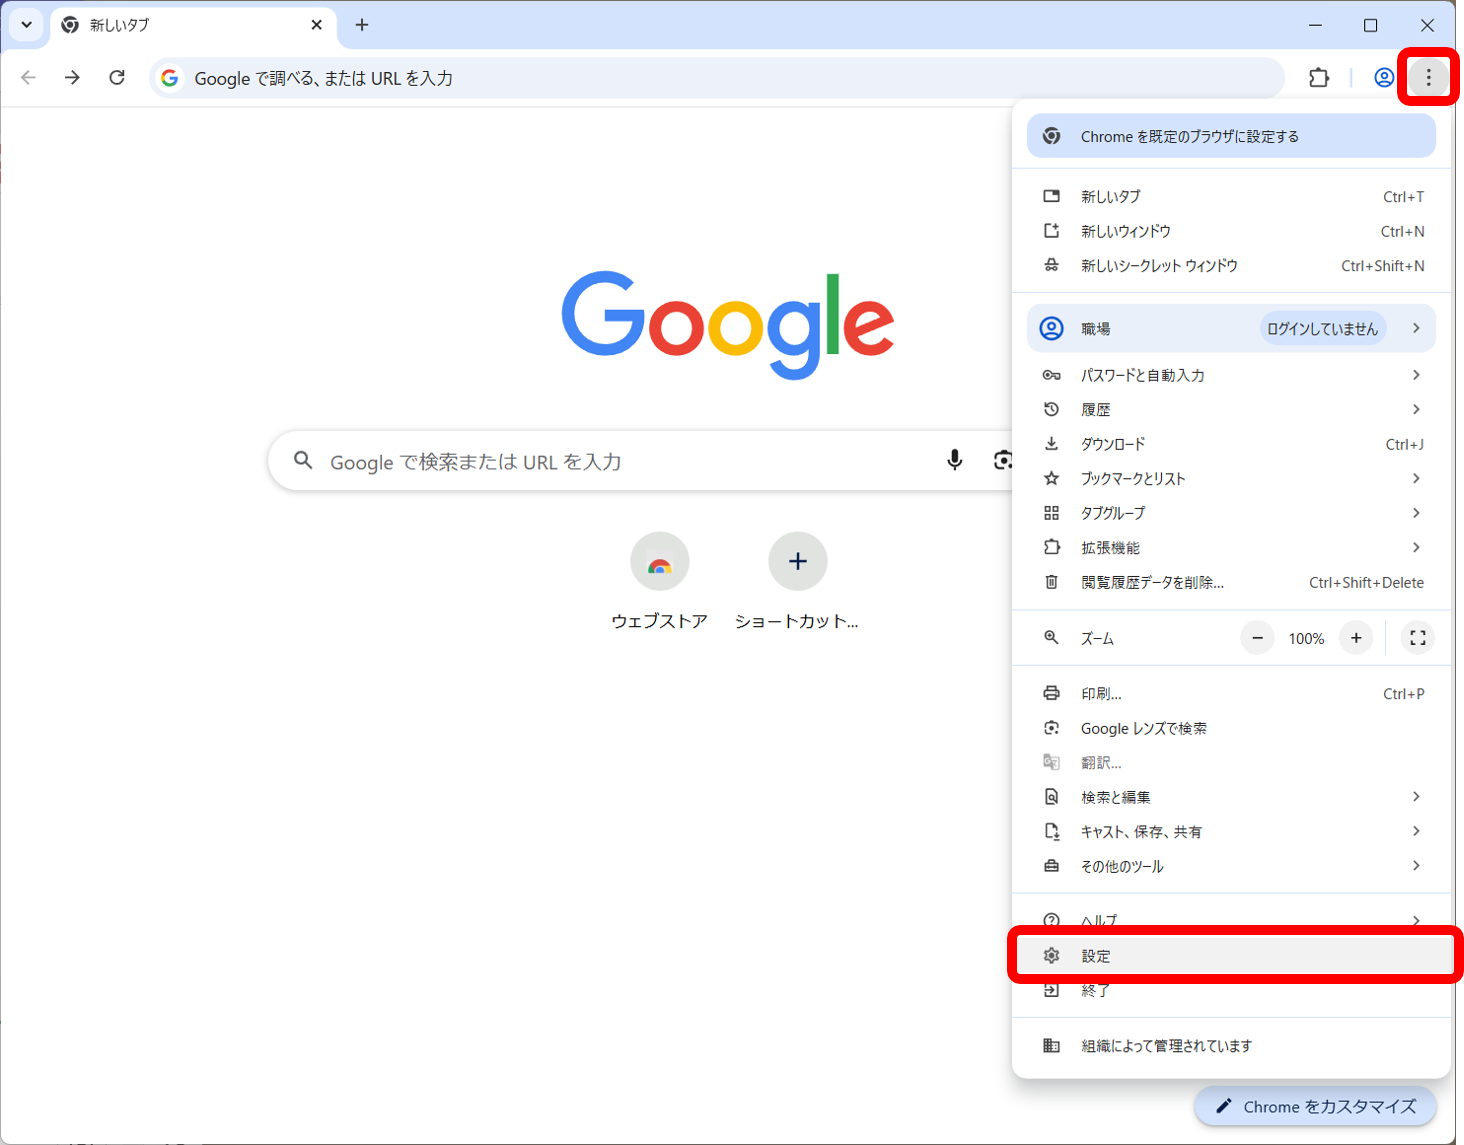Click the Lens icon beside Google レンズで検索

tap(1051, 728)
